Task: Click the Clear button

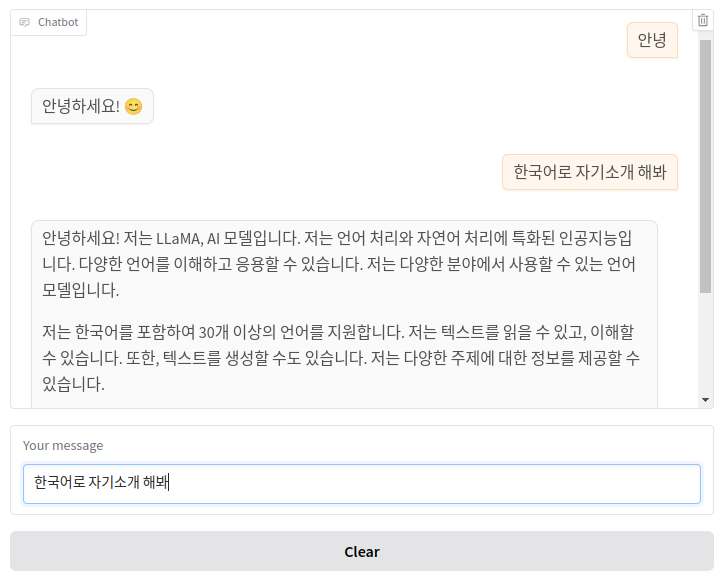Action: pos(362,551)
